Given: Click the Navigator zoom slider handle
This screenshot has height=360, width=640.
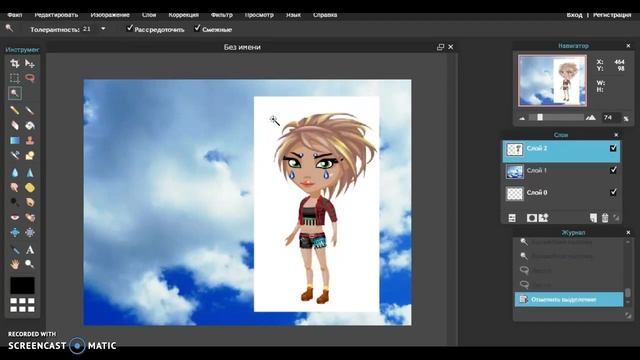Looking at the screenshot, I should click(x=540, y=118).
